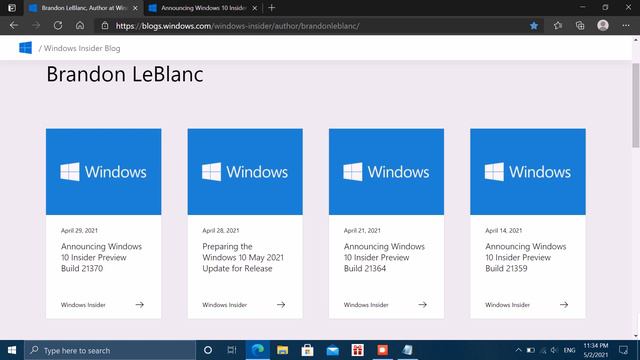Click the April 14, 2021 date text
Image resolution: width=640 pixels, height=360 pixels.
[504, 231]
